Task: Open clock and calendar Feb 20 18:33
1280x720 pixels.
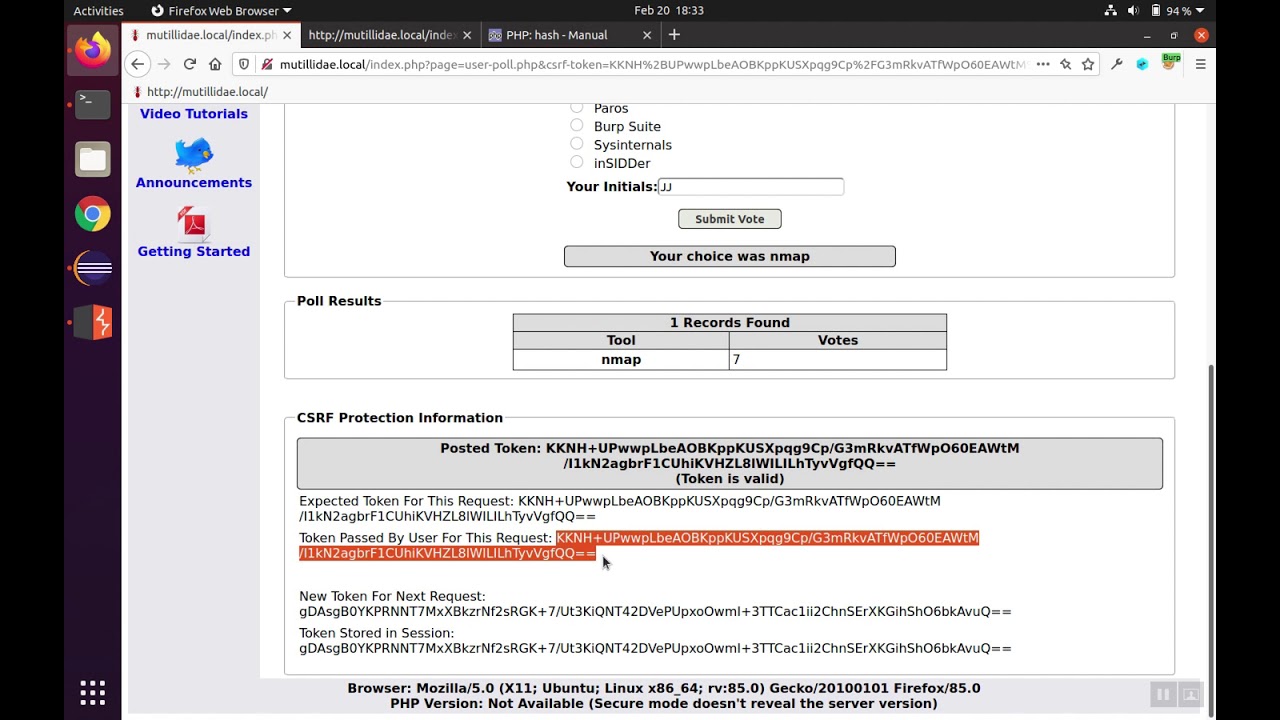Action: (x=669, y=10)
